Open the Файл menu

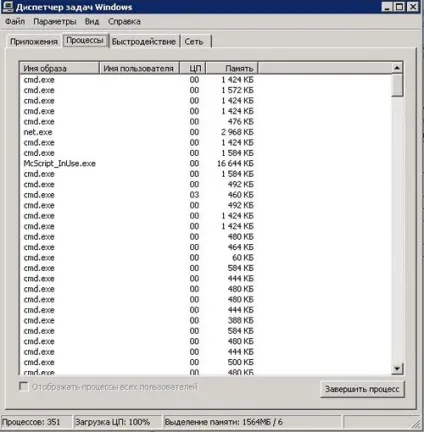[x=15, y=22]
